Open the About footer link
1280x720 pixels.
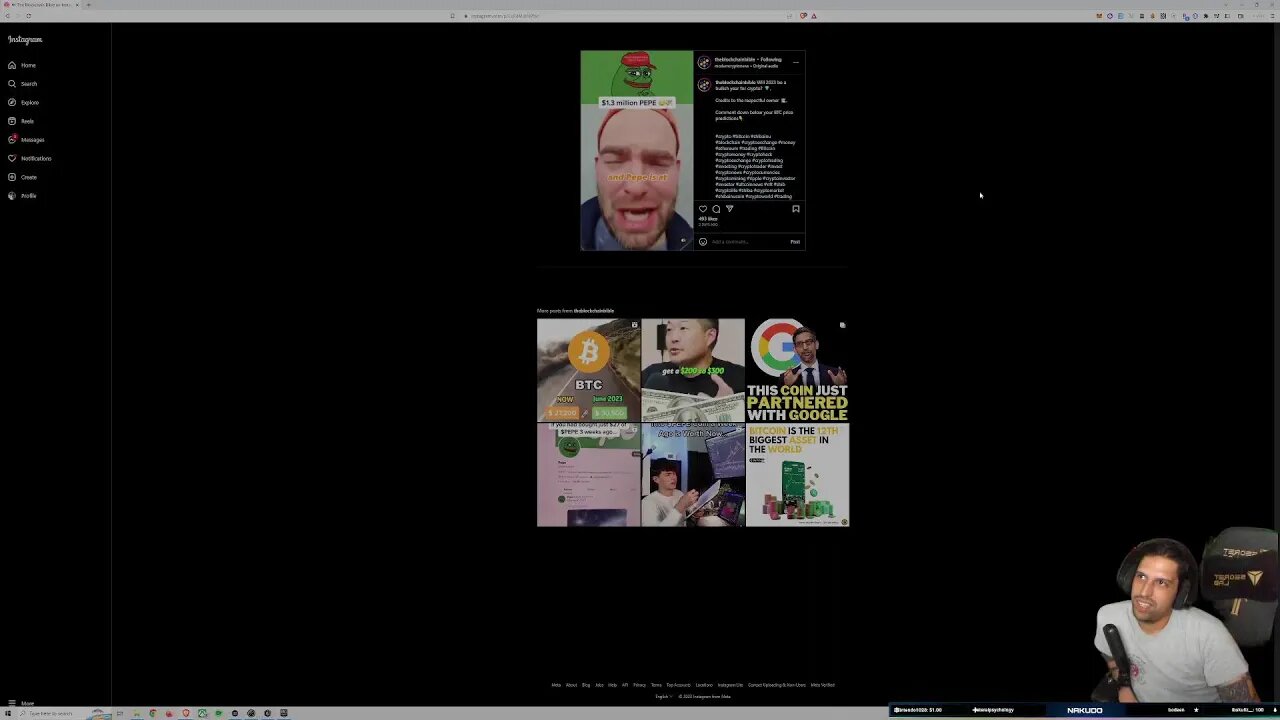571,685
